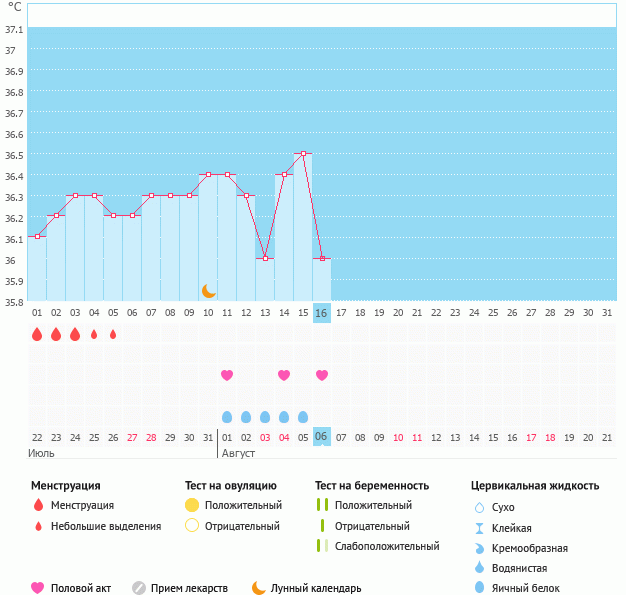Click the highlighted date 06 in August
Viewport: 626px width, 595px height.
pyautogui.click(x=321, y=437)
